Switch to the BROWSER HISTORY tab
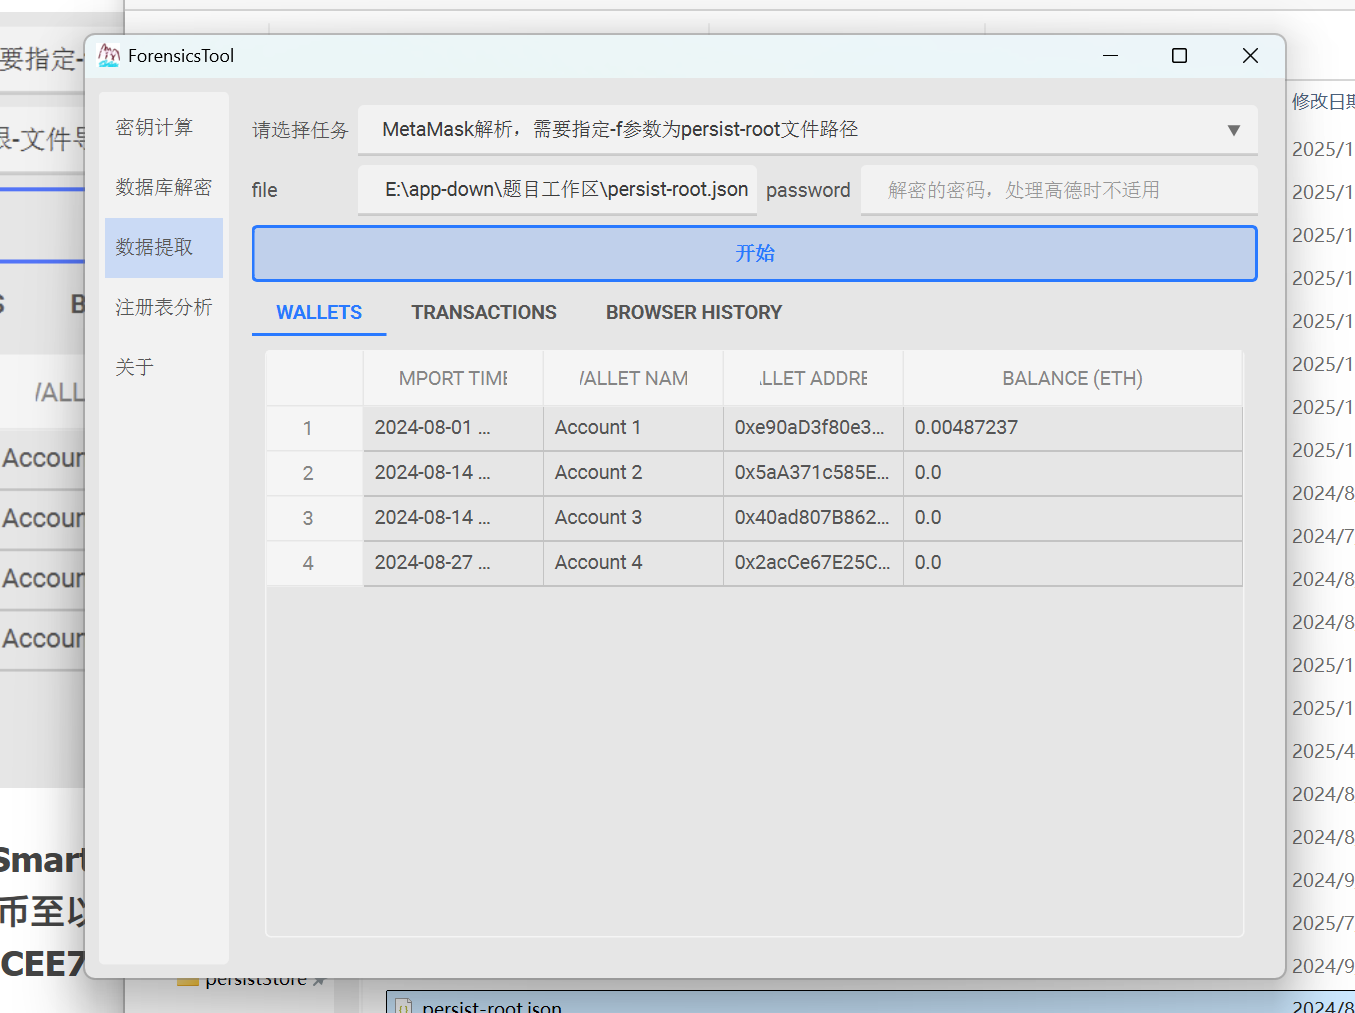This screenshot has height=1013, width=1355. [693, 312]
